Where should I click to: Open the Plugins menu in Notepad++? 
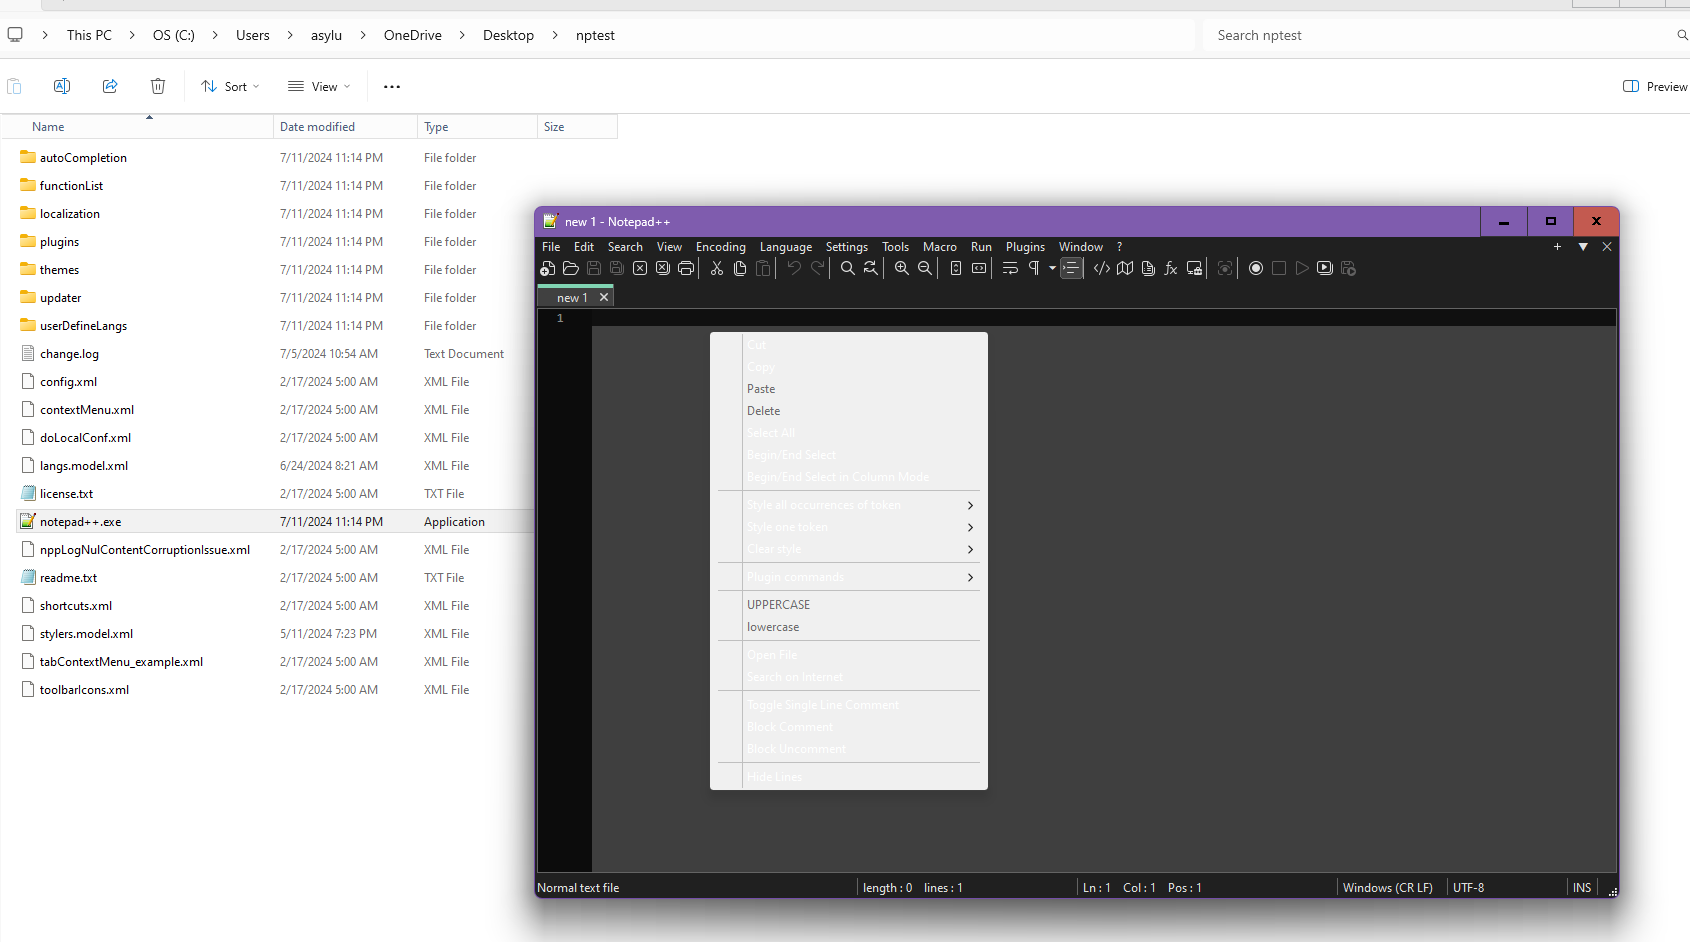coord(1025,247)
